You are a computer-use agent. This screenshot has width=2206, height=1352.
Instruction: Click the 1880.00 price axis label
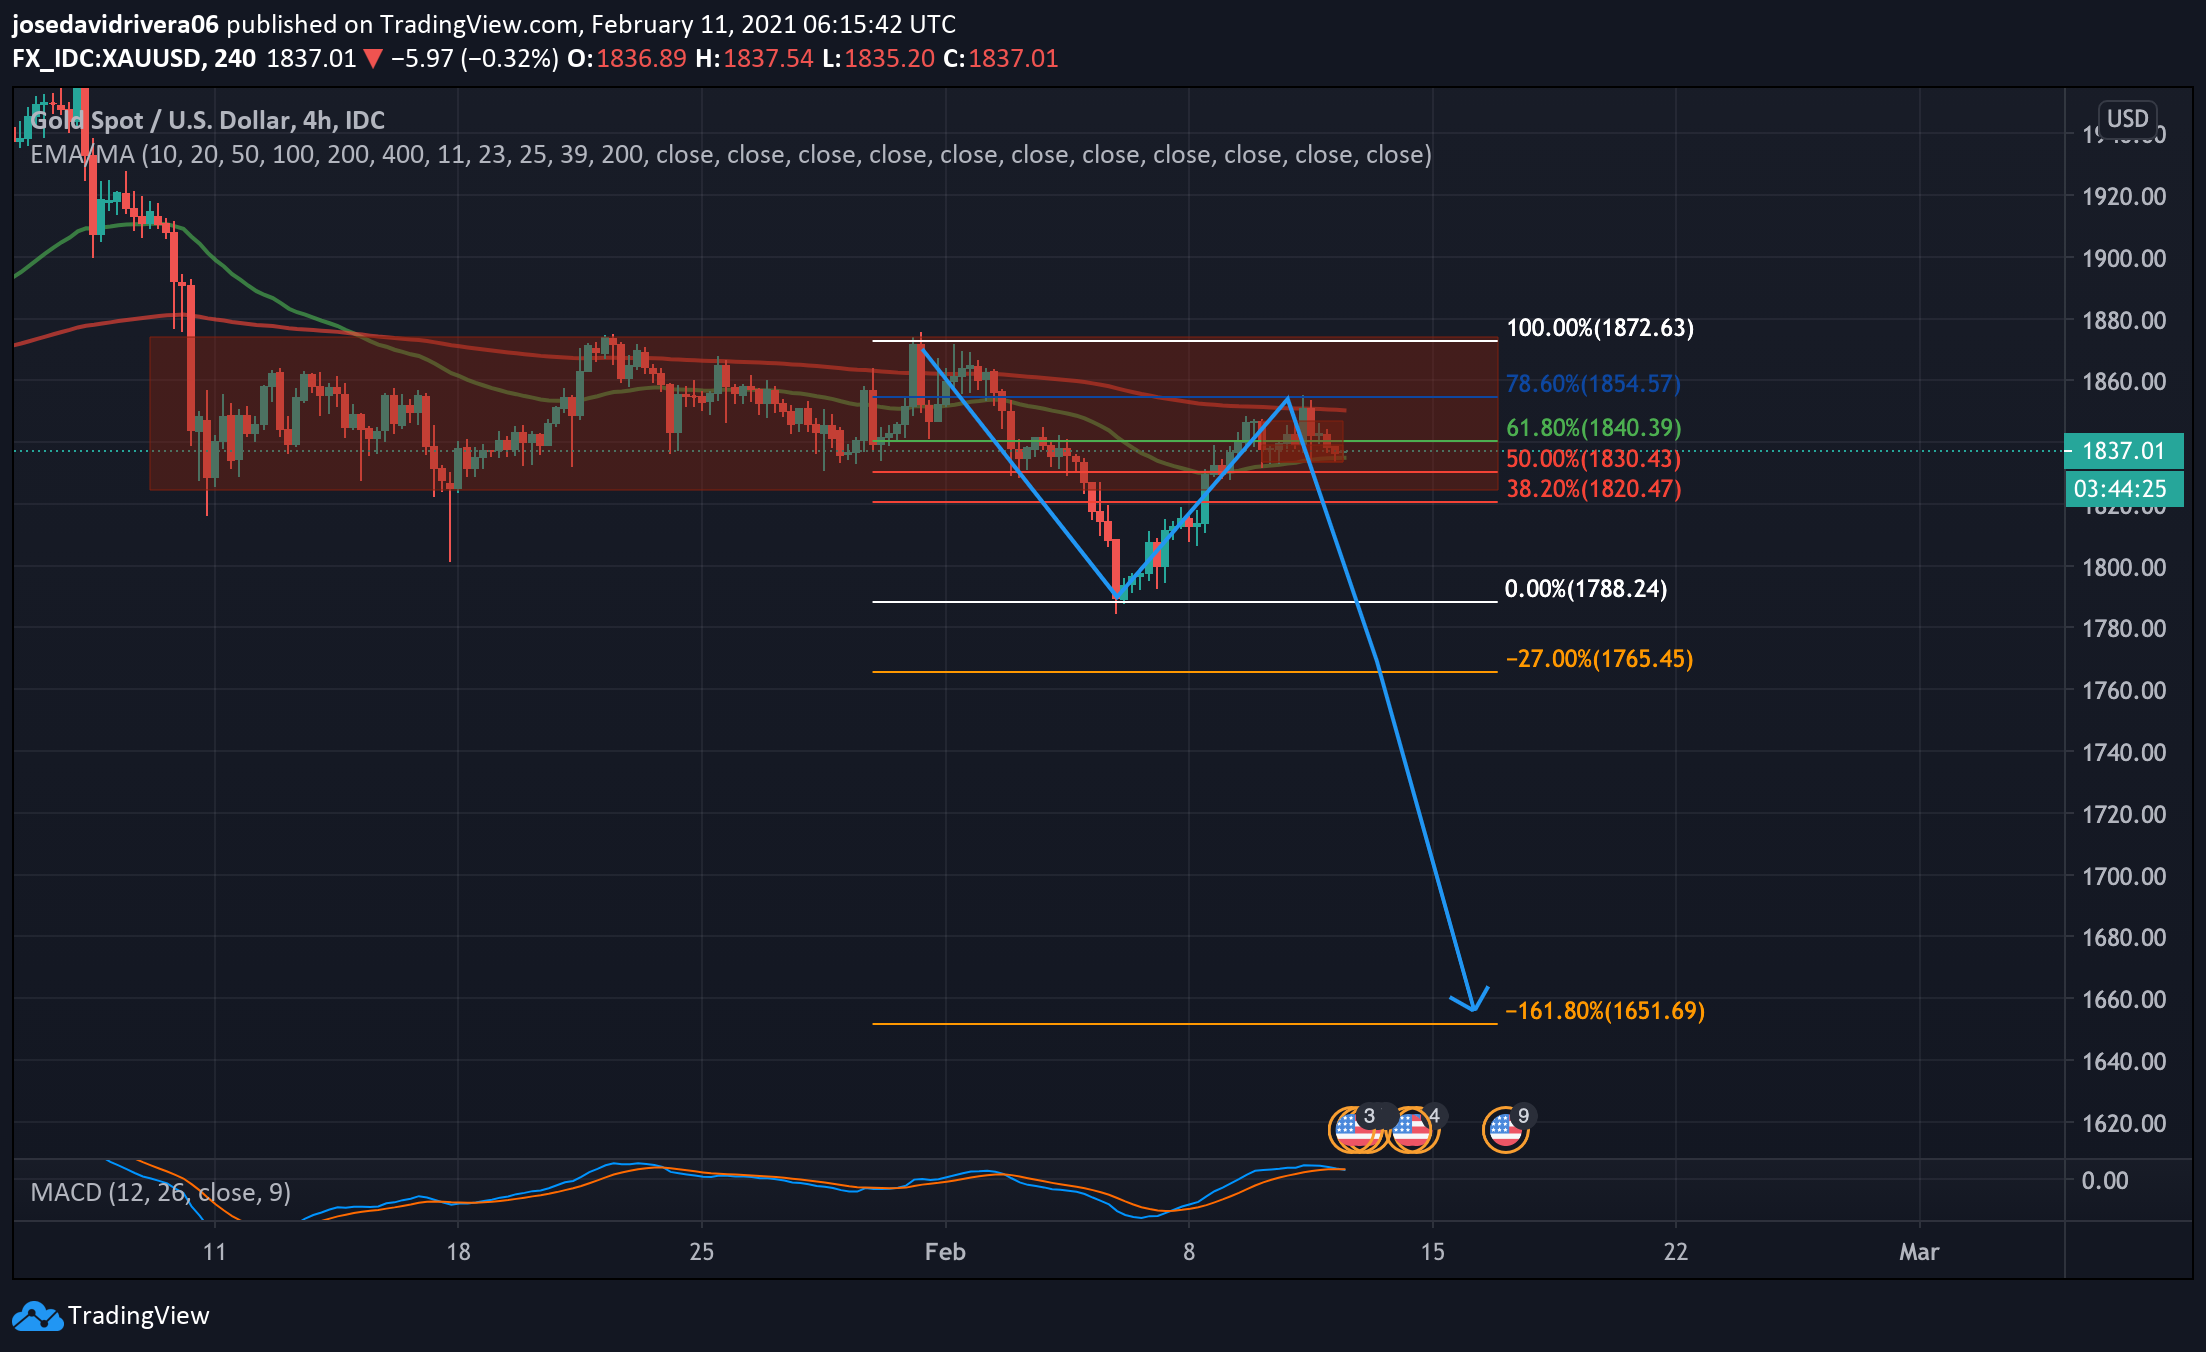[x=2124, y=321]
